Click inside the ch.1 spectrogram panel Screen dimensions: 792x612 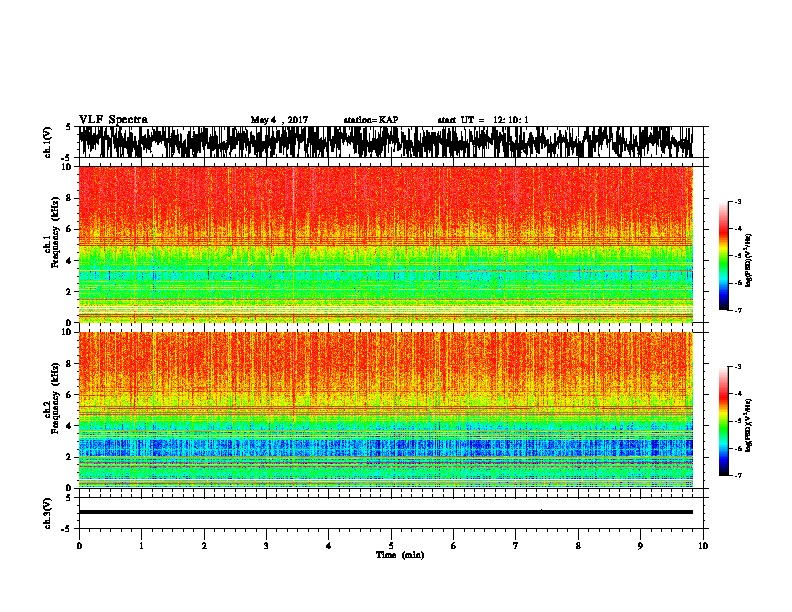(x=386, y=244)
